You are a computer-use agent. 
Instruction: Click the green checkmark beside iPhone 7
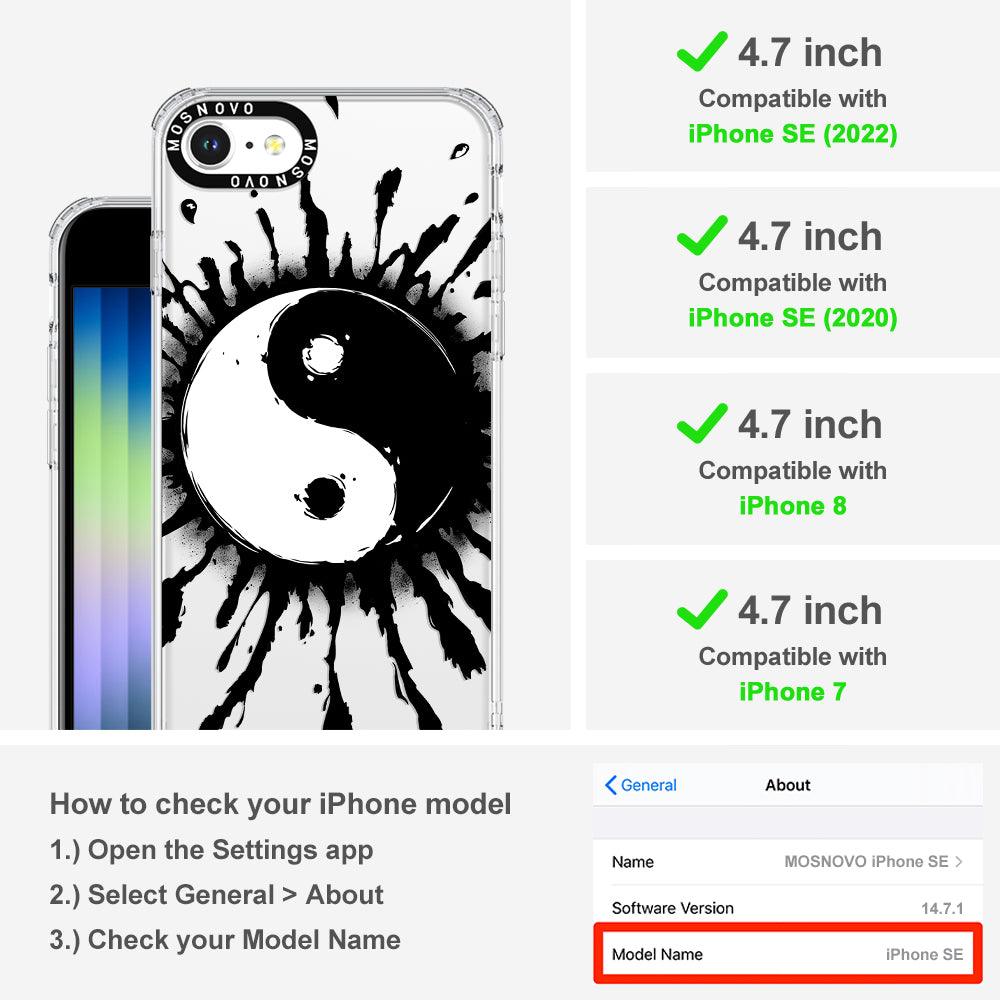[702, 609]
